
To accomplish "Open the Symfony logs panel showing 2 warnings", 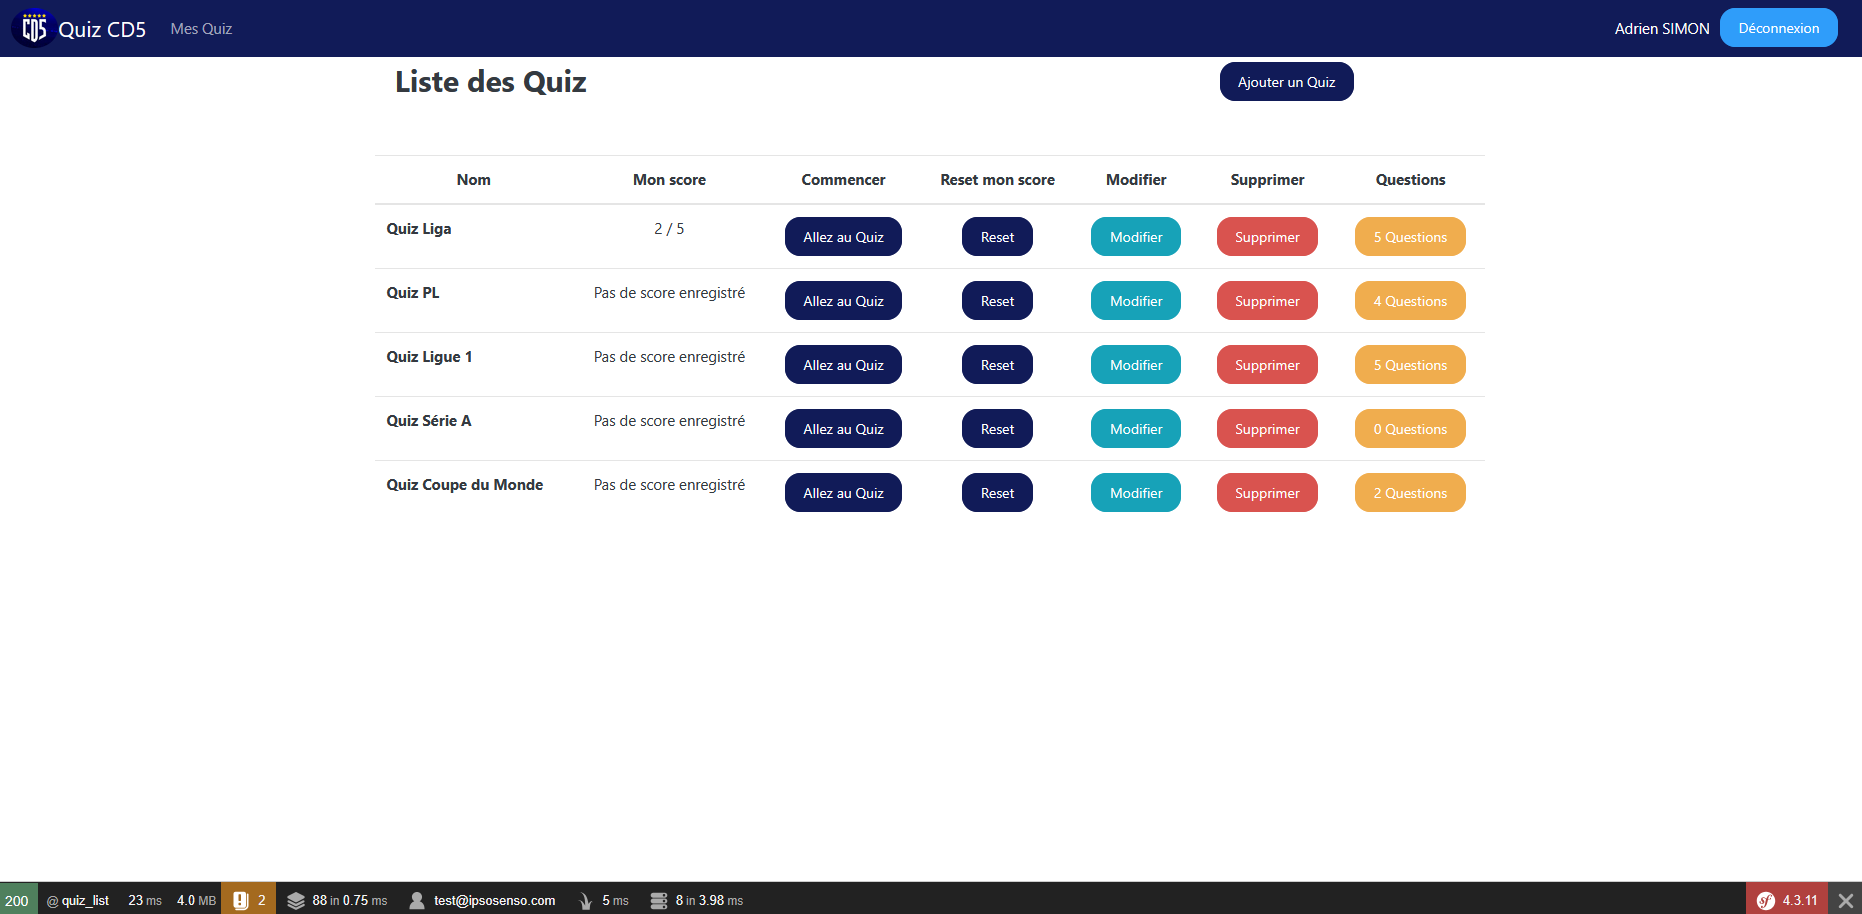I will click(249, 899).
